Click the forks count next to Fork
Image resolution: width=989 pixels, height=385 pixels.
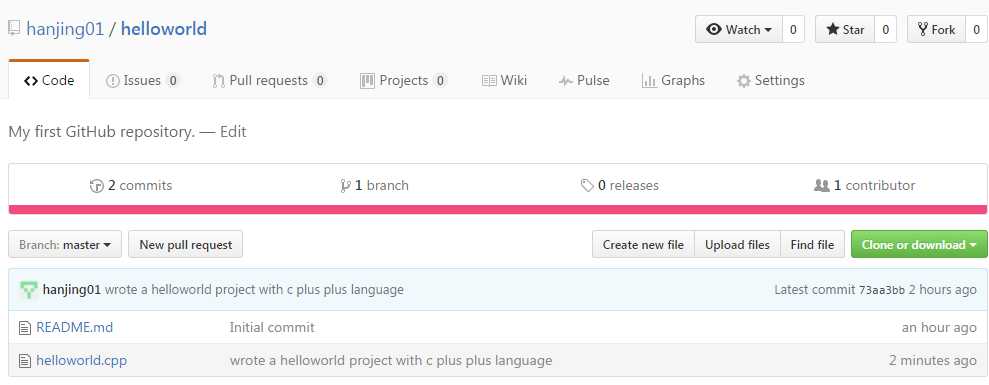click(x=976, y=30)
